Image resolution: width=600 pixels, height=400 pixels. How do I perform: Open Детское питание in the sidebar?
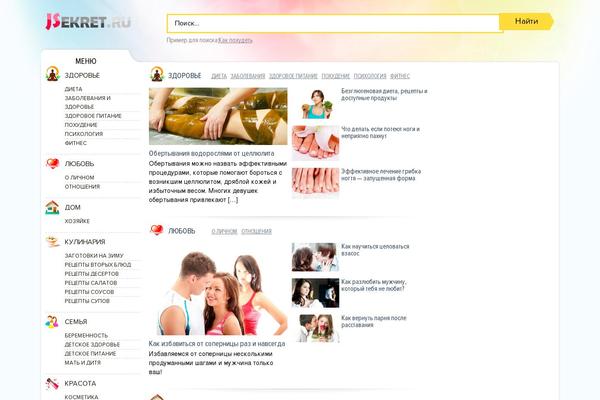[x=90, y=354]
